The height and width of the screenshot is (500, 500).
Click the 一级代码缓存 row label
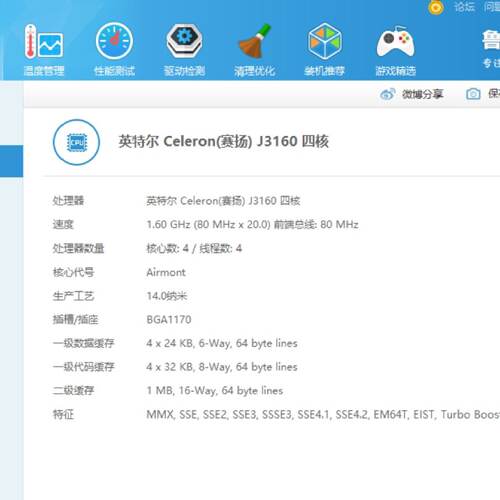(84, 367)
